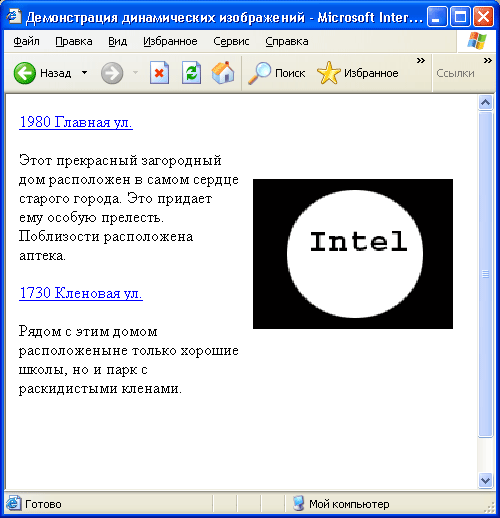Open Forward history dropdown arrow

[135, 72]
